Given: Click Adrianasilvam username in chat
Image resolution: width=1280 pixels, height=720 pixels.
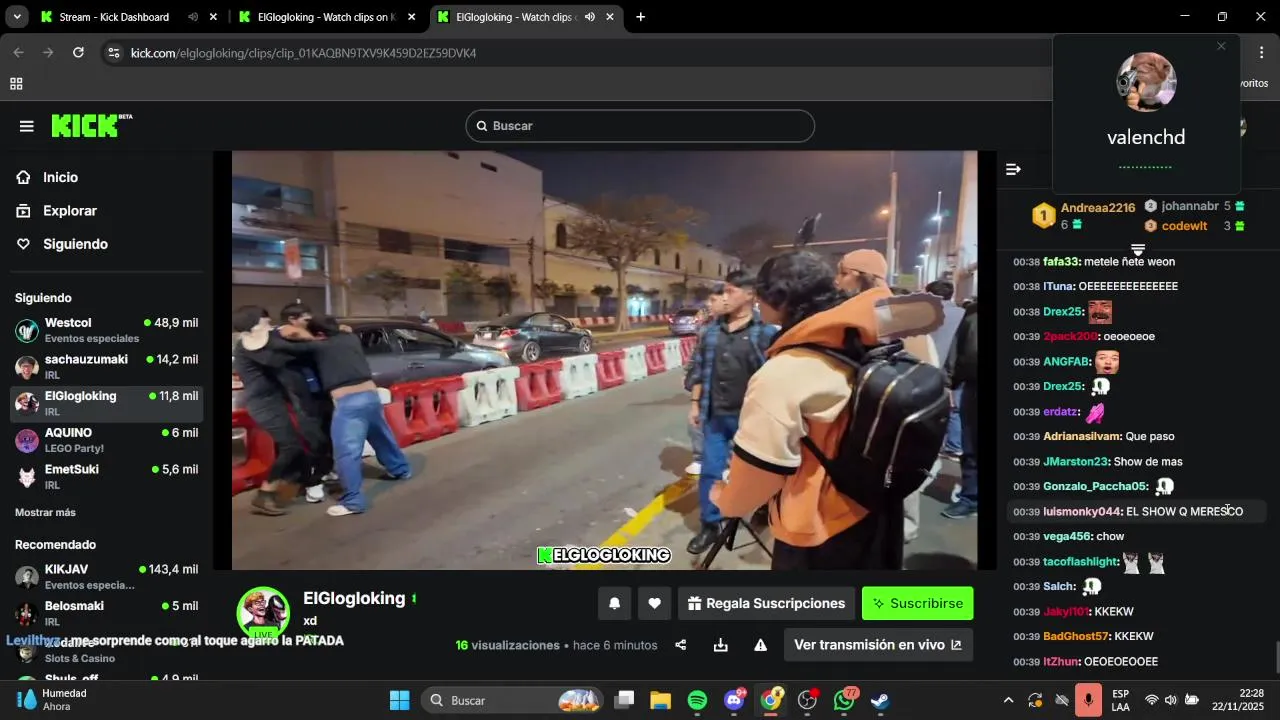Looking at the screenshot, I should 1081,436.
